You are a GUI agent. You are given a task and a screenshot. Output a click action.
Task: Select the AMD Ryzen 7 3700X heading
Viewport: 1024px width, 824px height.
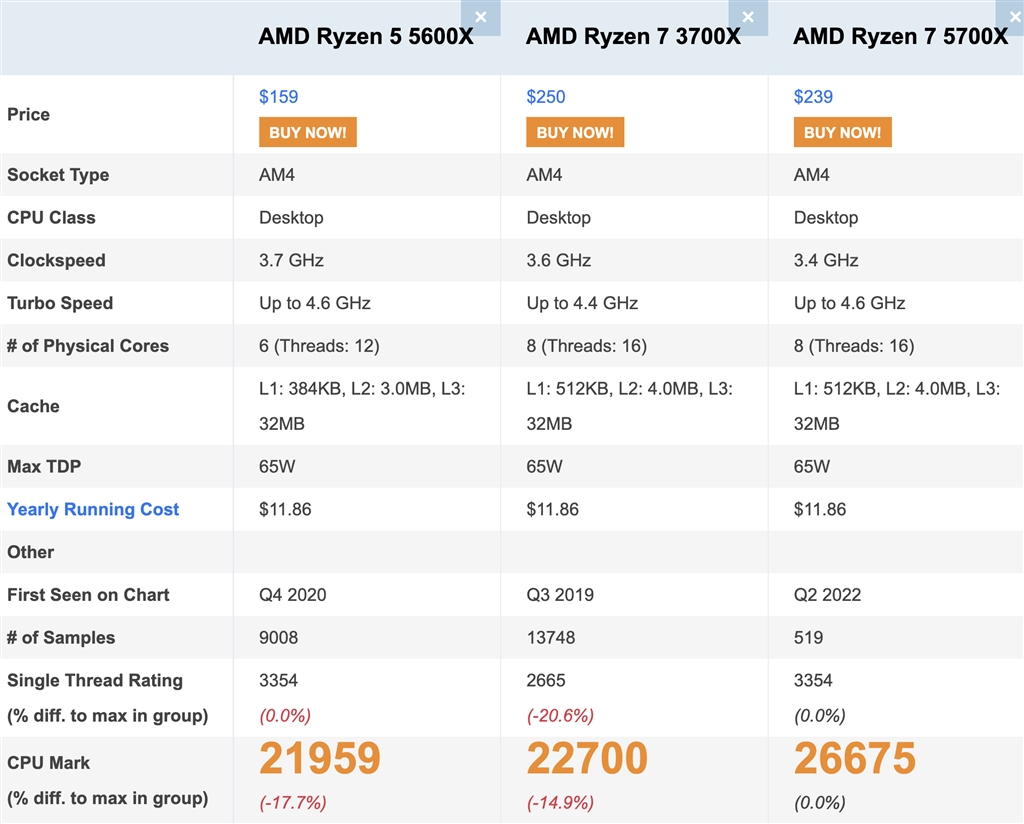click(633, 37)
